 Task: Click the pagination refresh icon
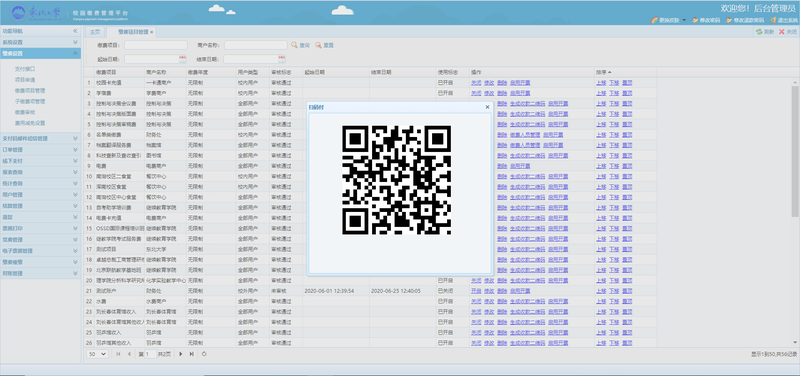coord(204,354)
